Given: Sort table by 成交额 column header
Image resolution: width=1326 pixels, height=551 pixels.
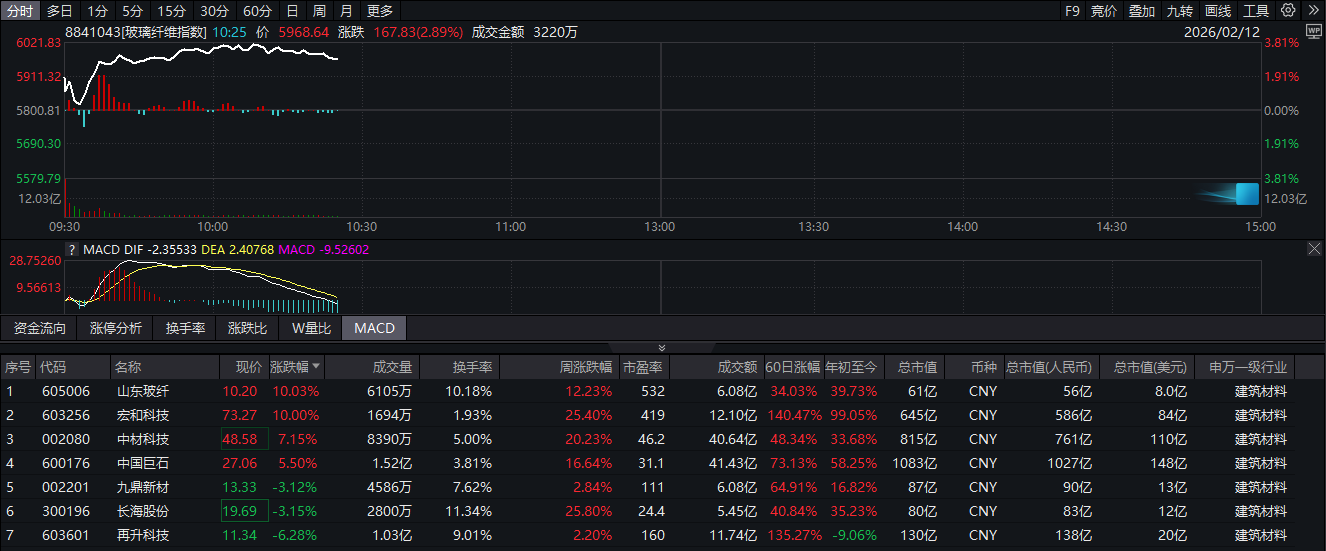Looking at the screenshot, I should point(737,367).
